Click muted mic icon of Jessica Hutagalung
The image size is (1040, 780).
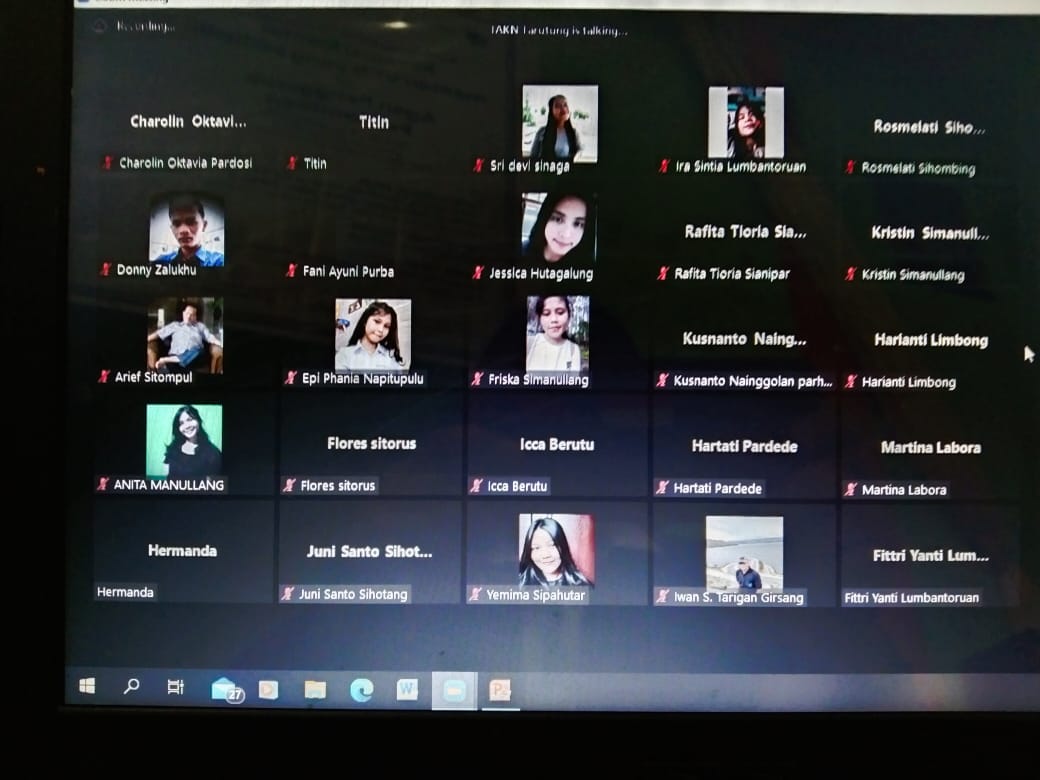[478, 273]
